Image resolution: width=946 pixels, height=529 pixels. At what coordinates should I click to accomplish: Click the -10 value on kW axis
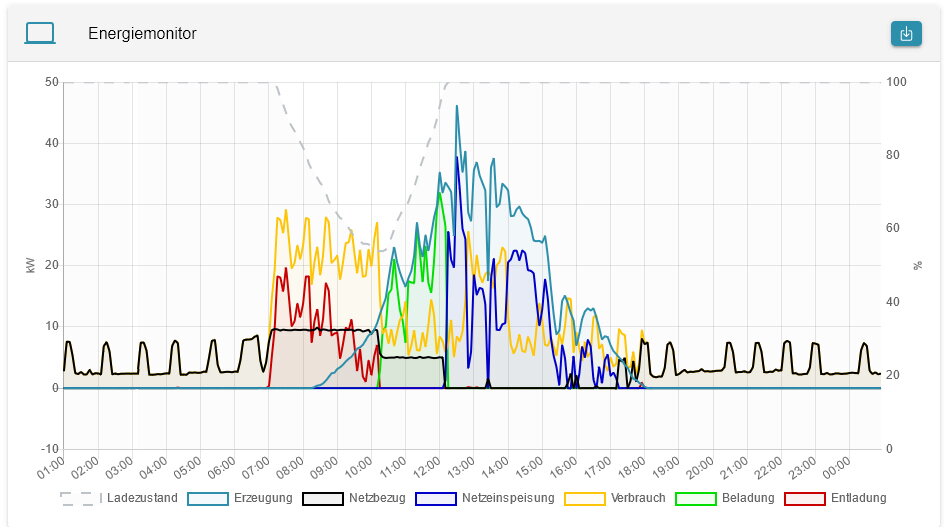(x=50, y=449)
